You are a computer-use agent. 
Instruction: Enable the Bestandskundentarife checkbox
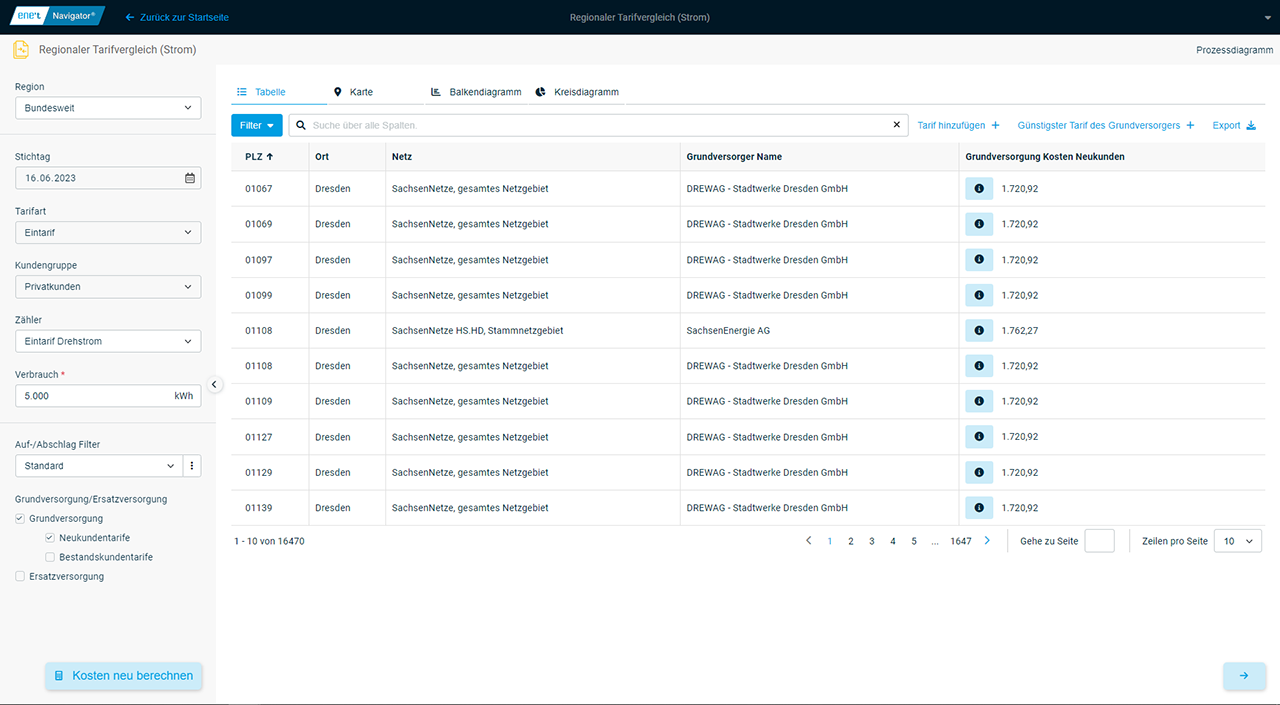pyautogui.click(x=50, y=557)
